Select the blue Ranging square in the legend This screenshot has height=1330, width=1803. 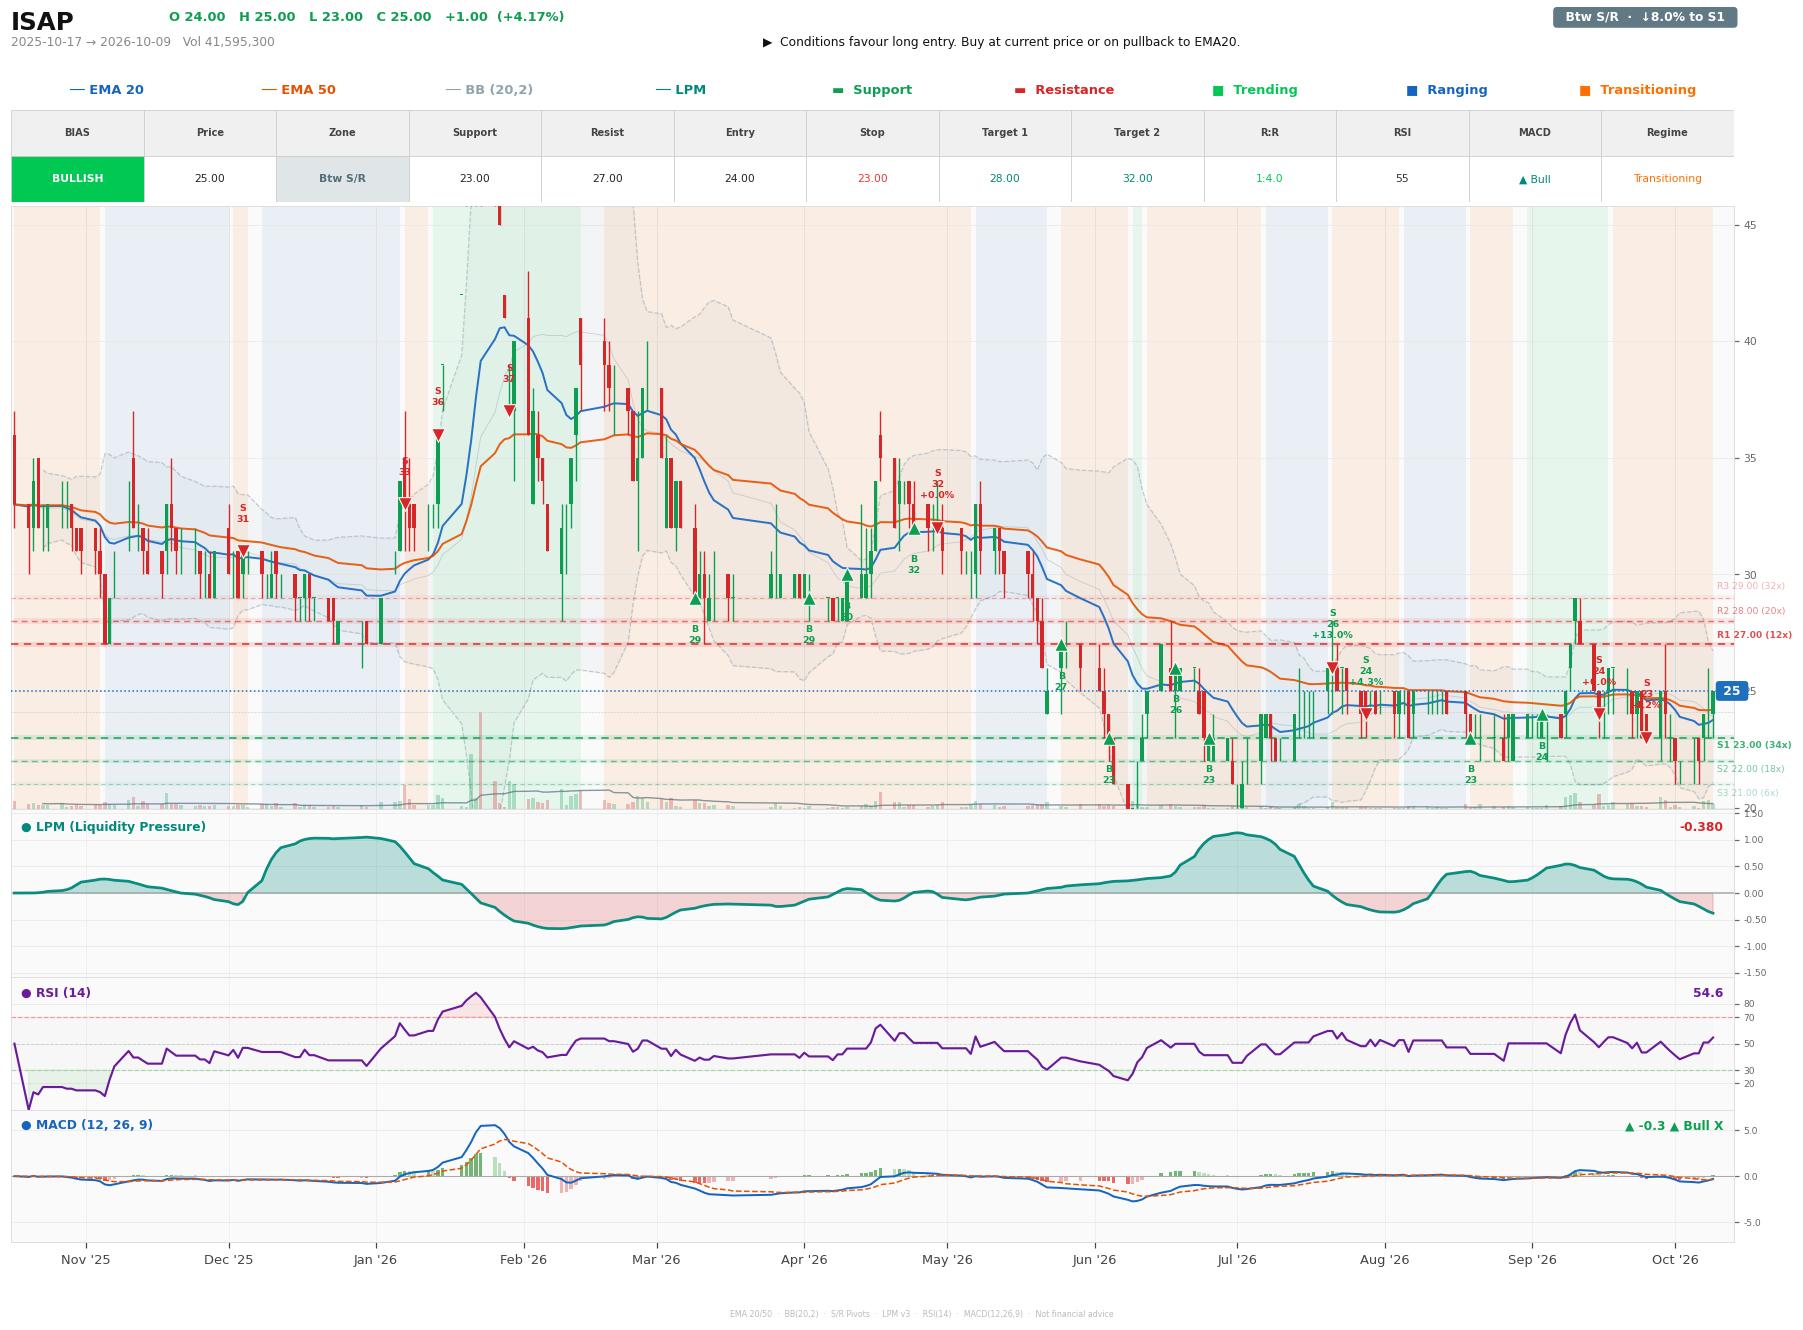tap(1412, 90)
